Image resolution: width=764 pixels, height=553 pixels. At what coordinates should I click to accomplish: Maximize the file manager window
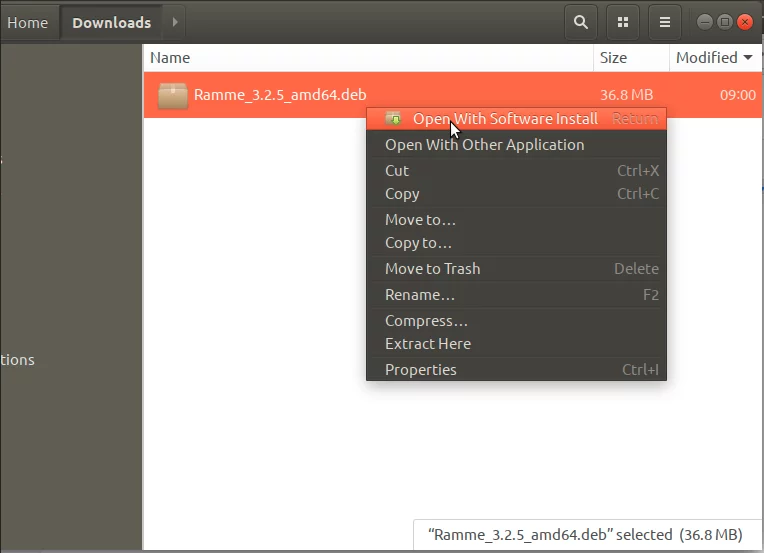pos(725,22)
